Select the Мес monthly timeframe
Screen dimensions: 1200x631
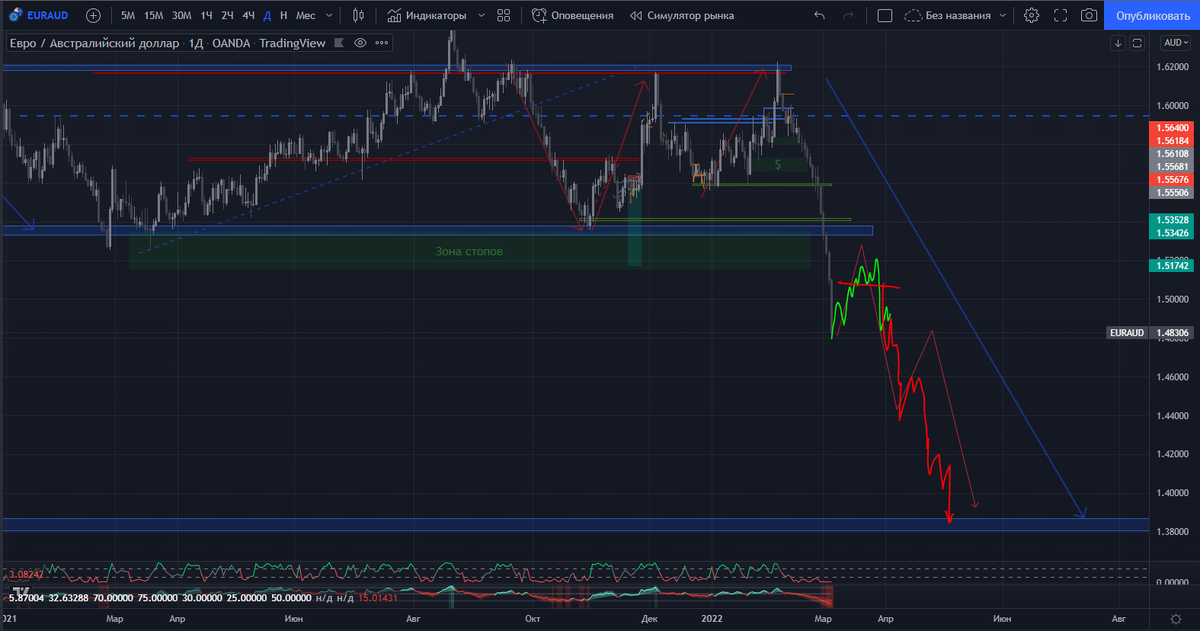(x=305, y=15)
